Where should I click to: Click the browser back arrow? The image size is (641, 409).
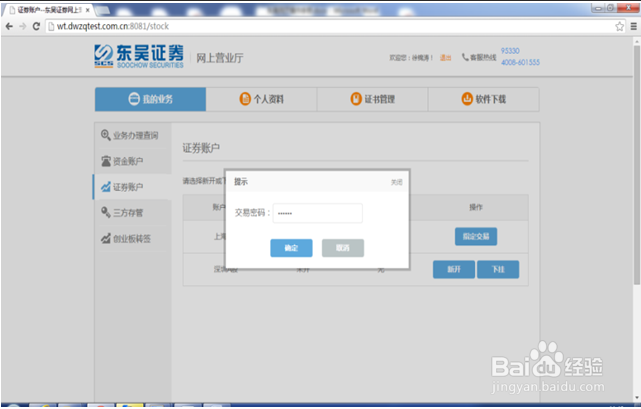(9, 26)
